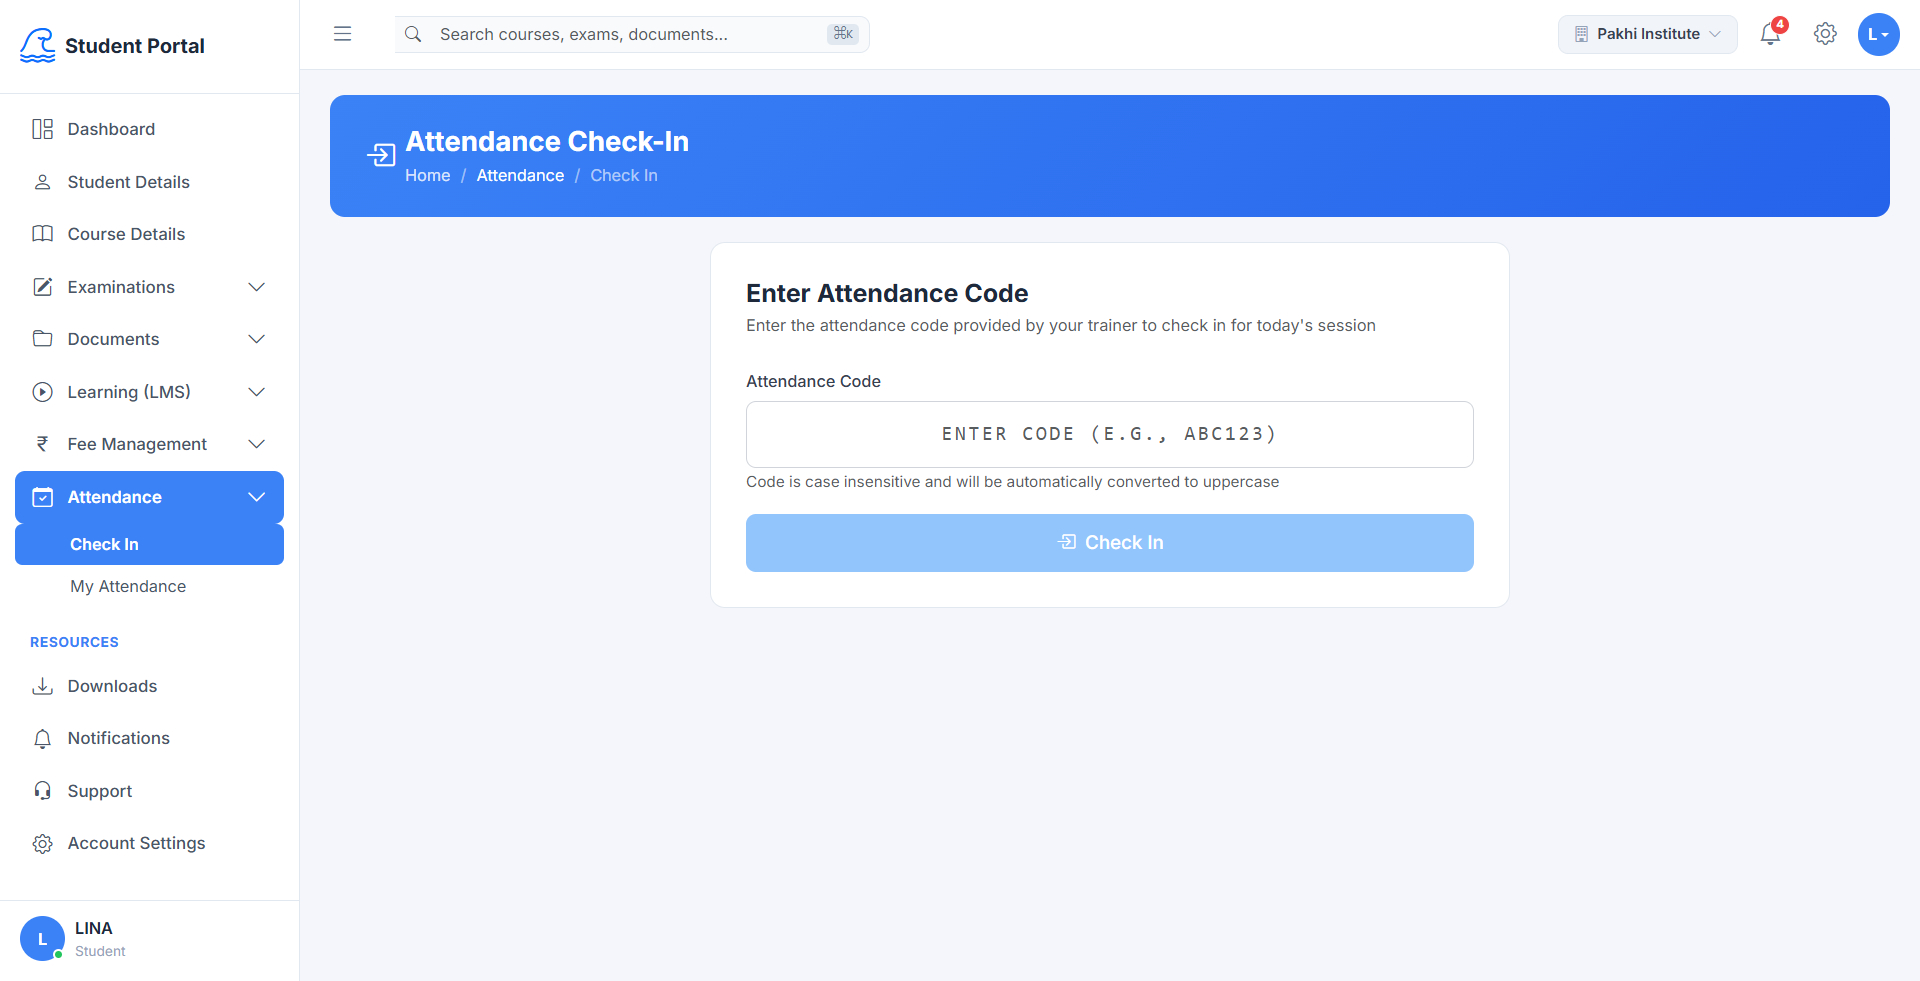This screenshot has height=981, width=1920.
Task: Click the Documents folder icon
Action: click(42, 339)
